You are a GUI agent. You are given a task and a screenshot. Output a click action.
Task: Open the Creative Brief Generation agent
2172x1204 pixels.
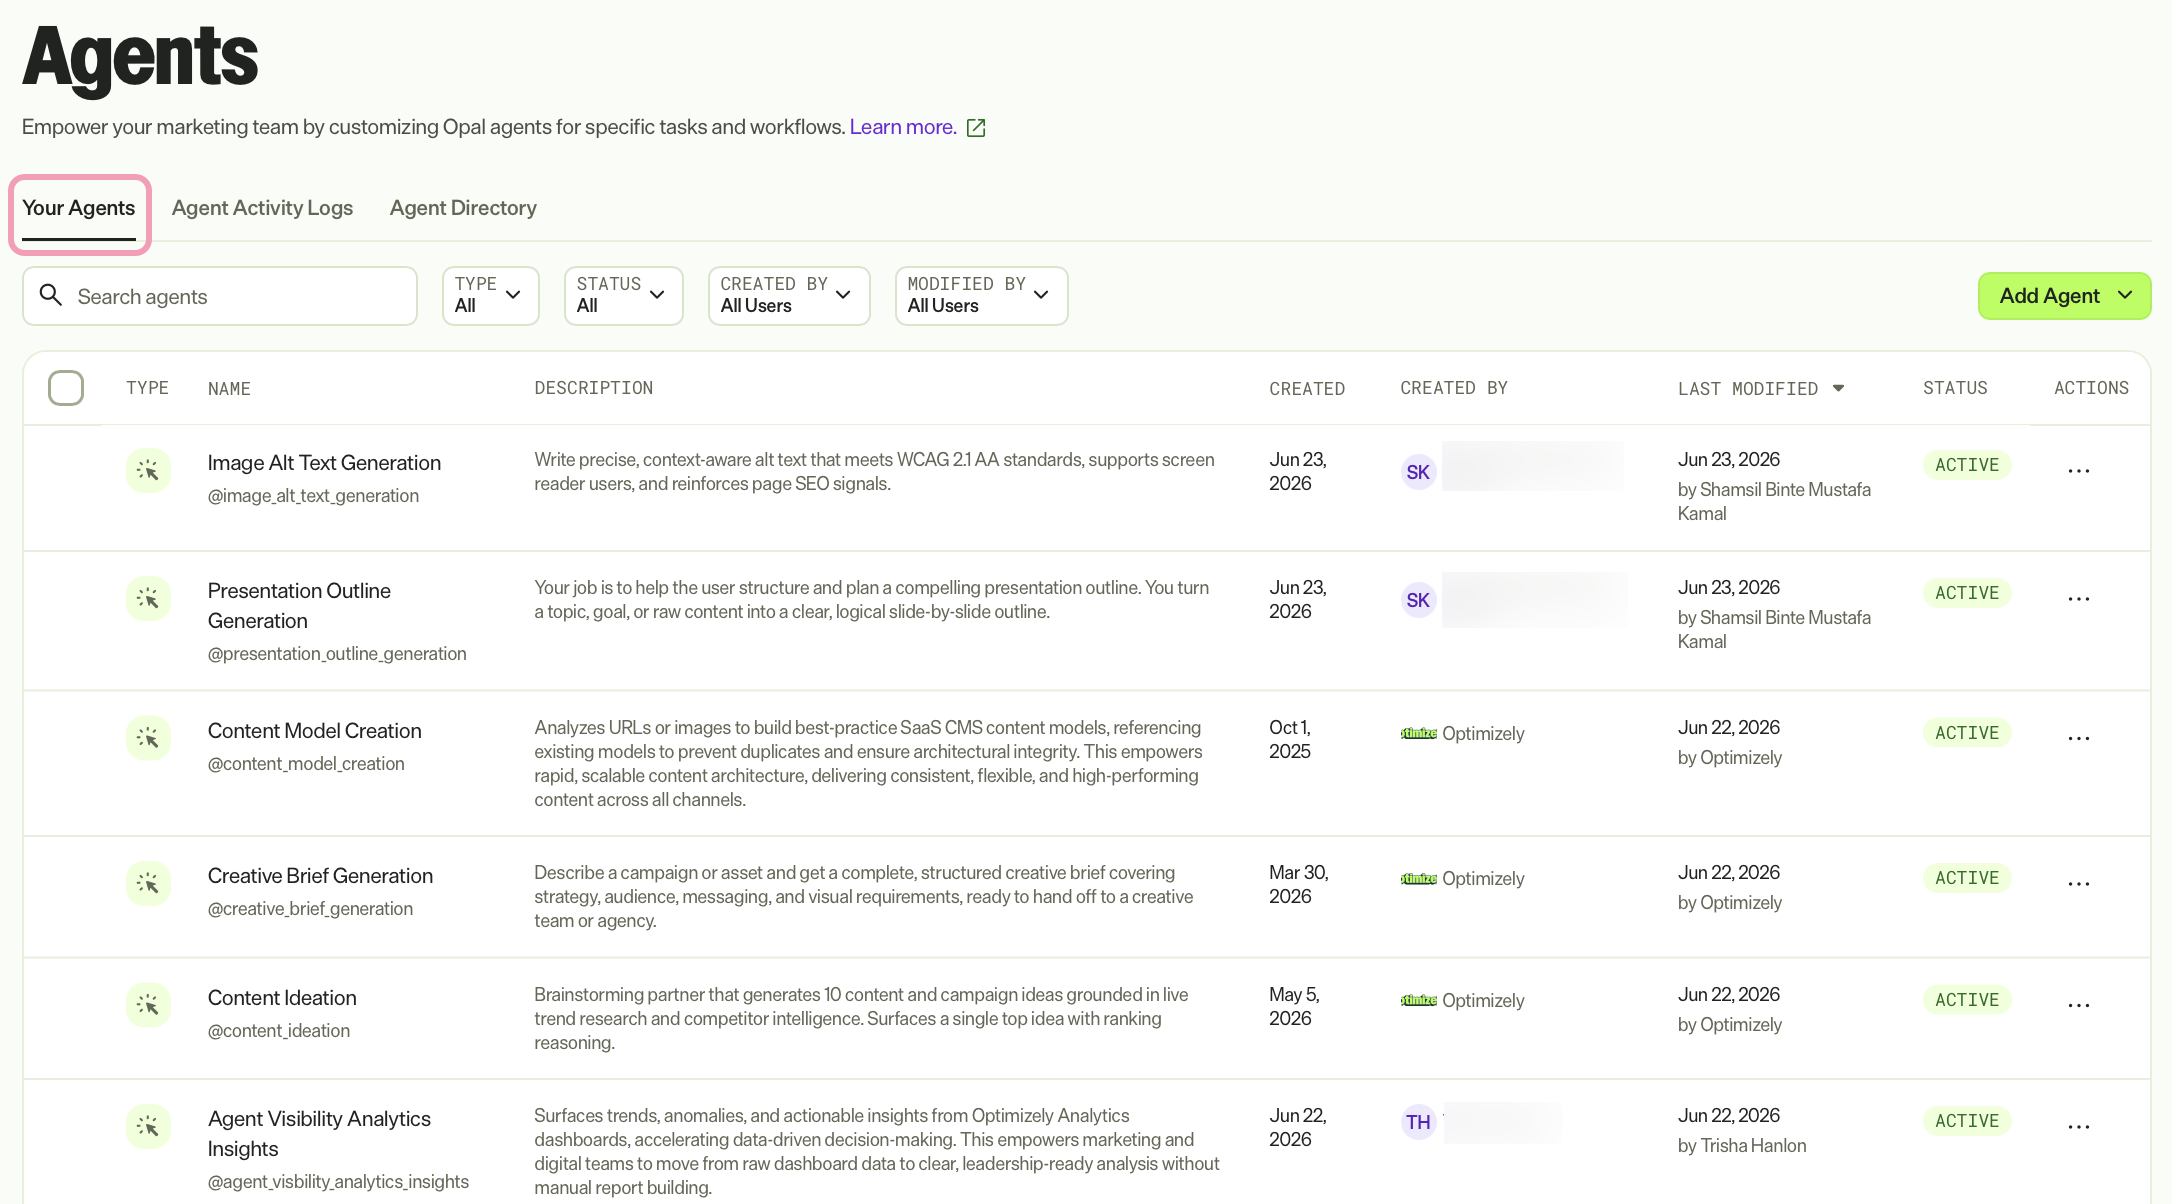point(320,876)
